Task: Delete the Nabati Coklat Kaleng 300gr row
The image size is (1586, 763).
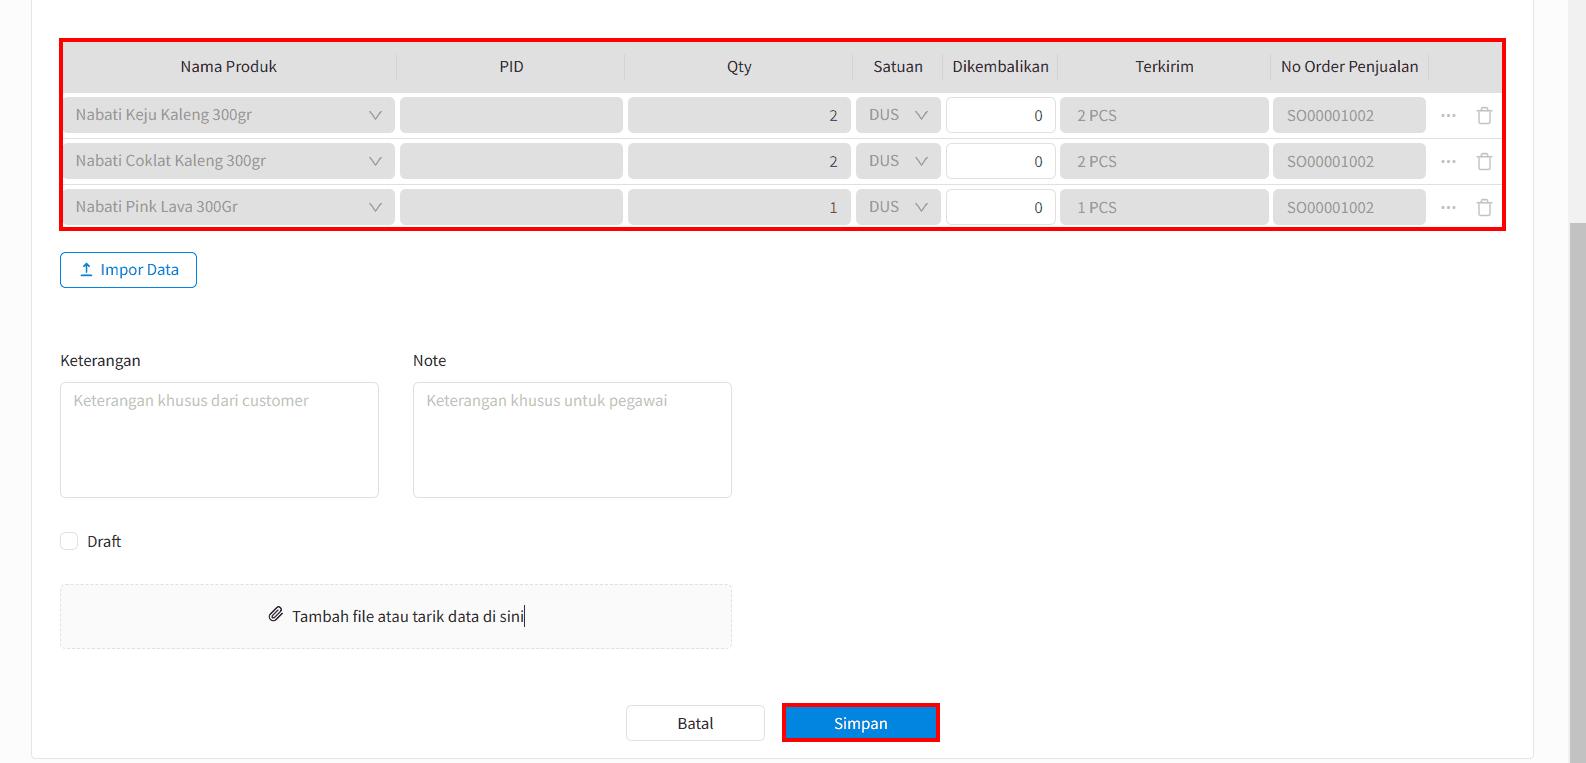Action: [1484, 162]
